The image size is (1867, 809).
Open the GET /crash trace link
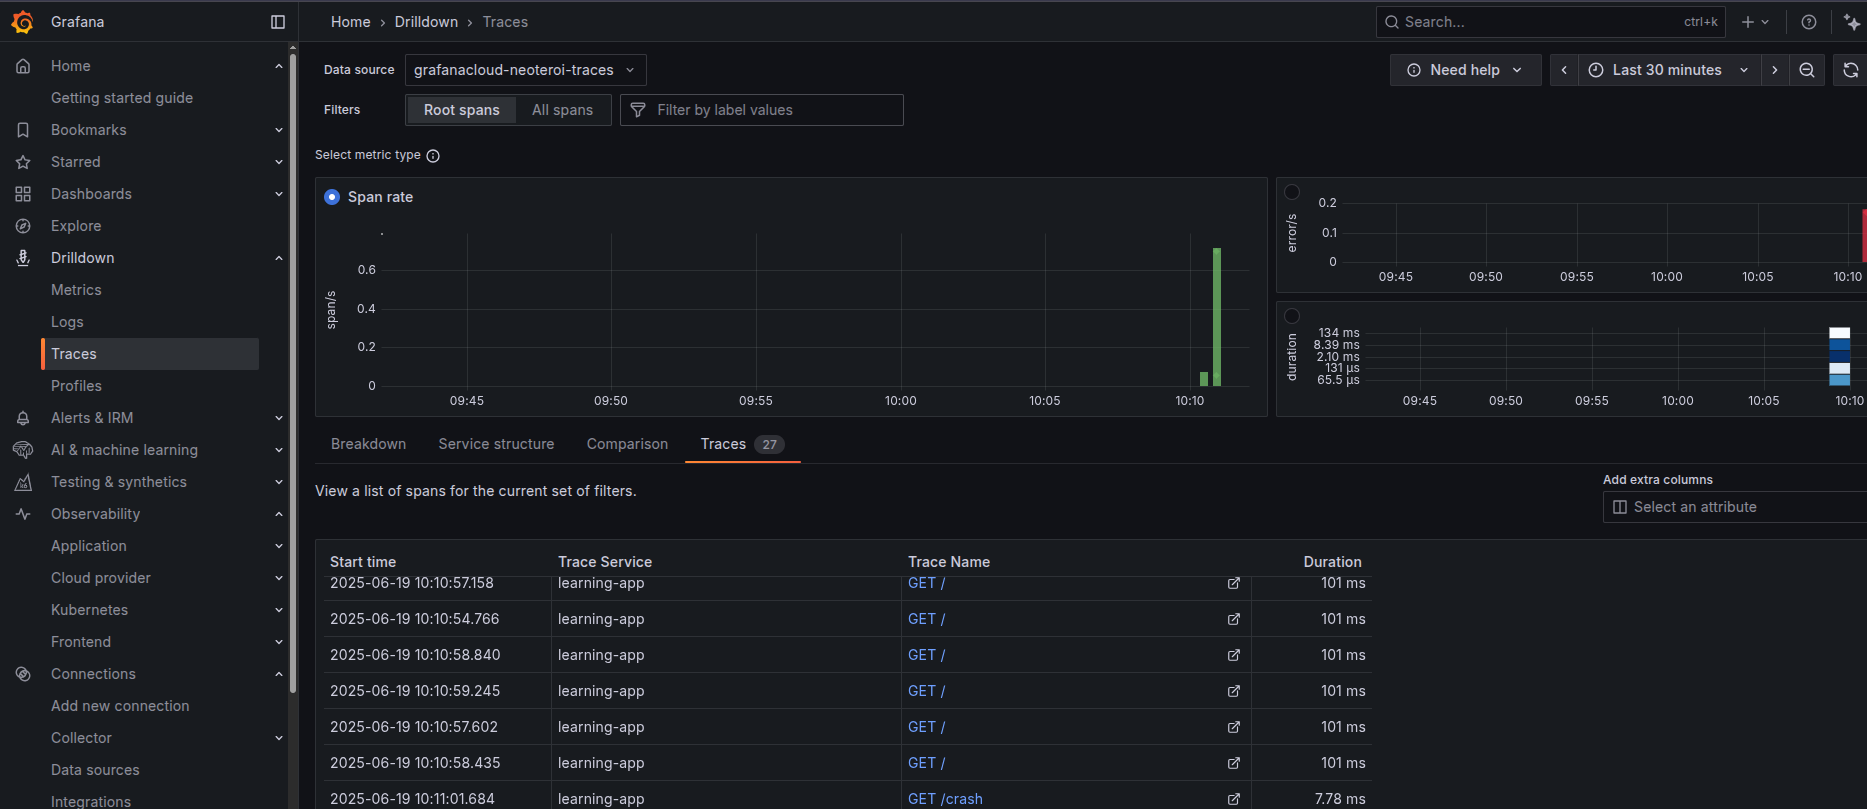[x=945, y=799]
